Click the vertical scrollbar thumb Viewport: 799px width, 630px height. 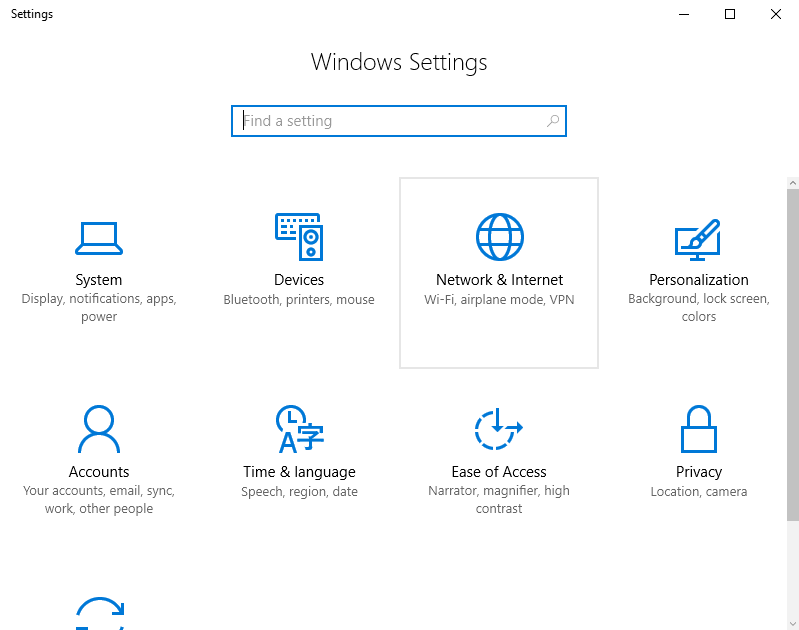click(792, 350)
